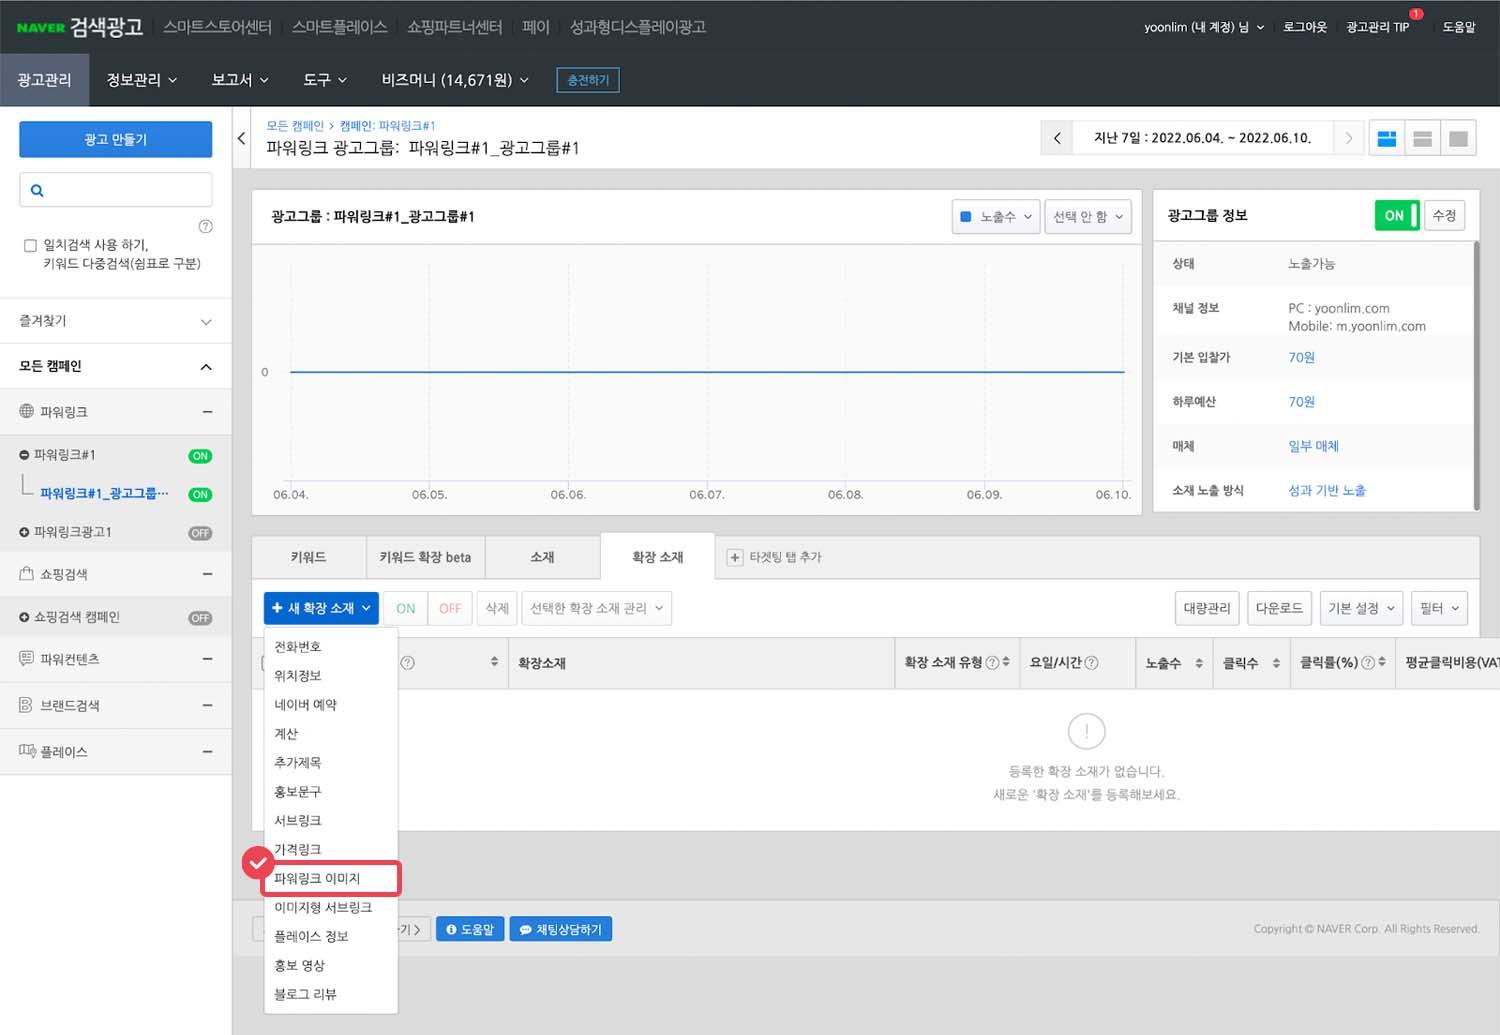Collapse the left sidebar with arrow icon
Viewport: 1500px width, 1035px height.
[x=241, y=139]
